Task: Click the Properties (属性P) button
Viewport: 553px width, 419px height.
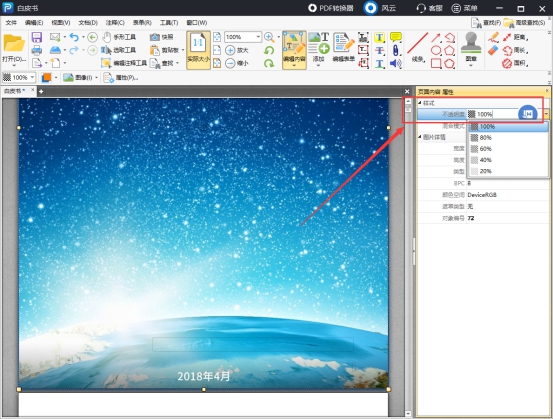Action: point(121,78)
